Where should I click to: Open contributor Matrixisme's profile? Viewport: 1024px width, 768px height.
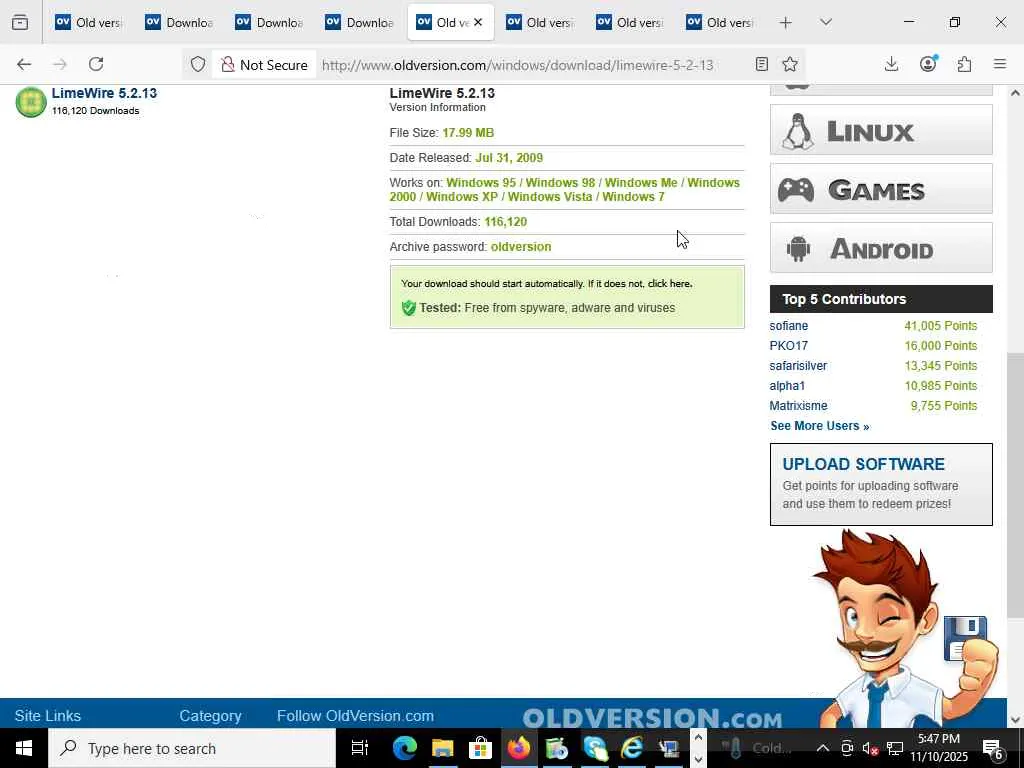point(798,406)
